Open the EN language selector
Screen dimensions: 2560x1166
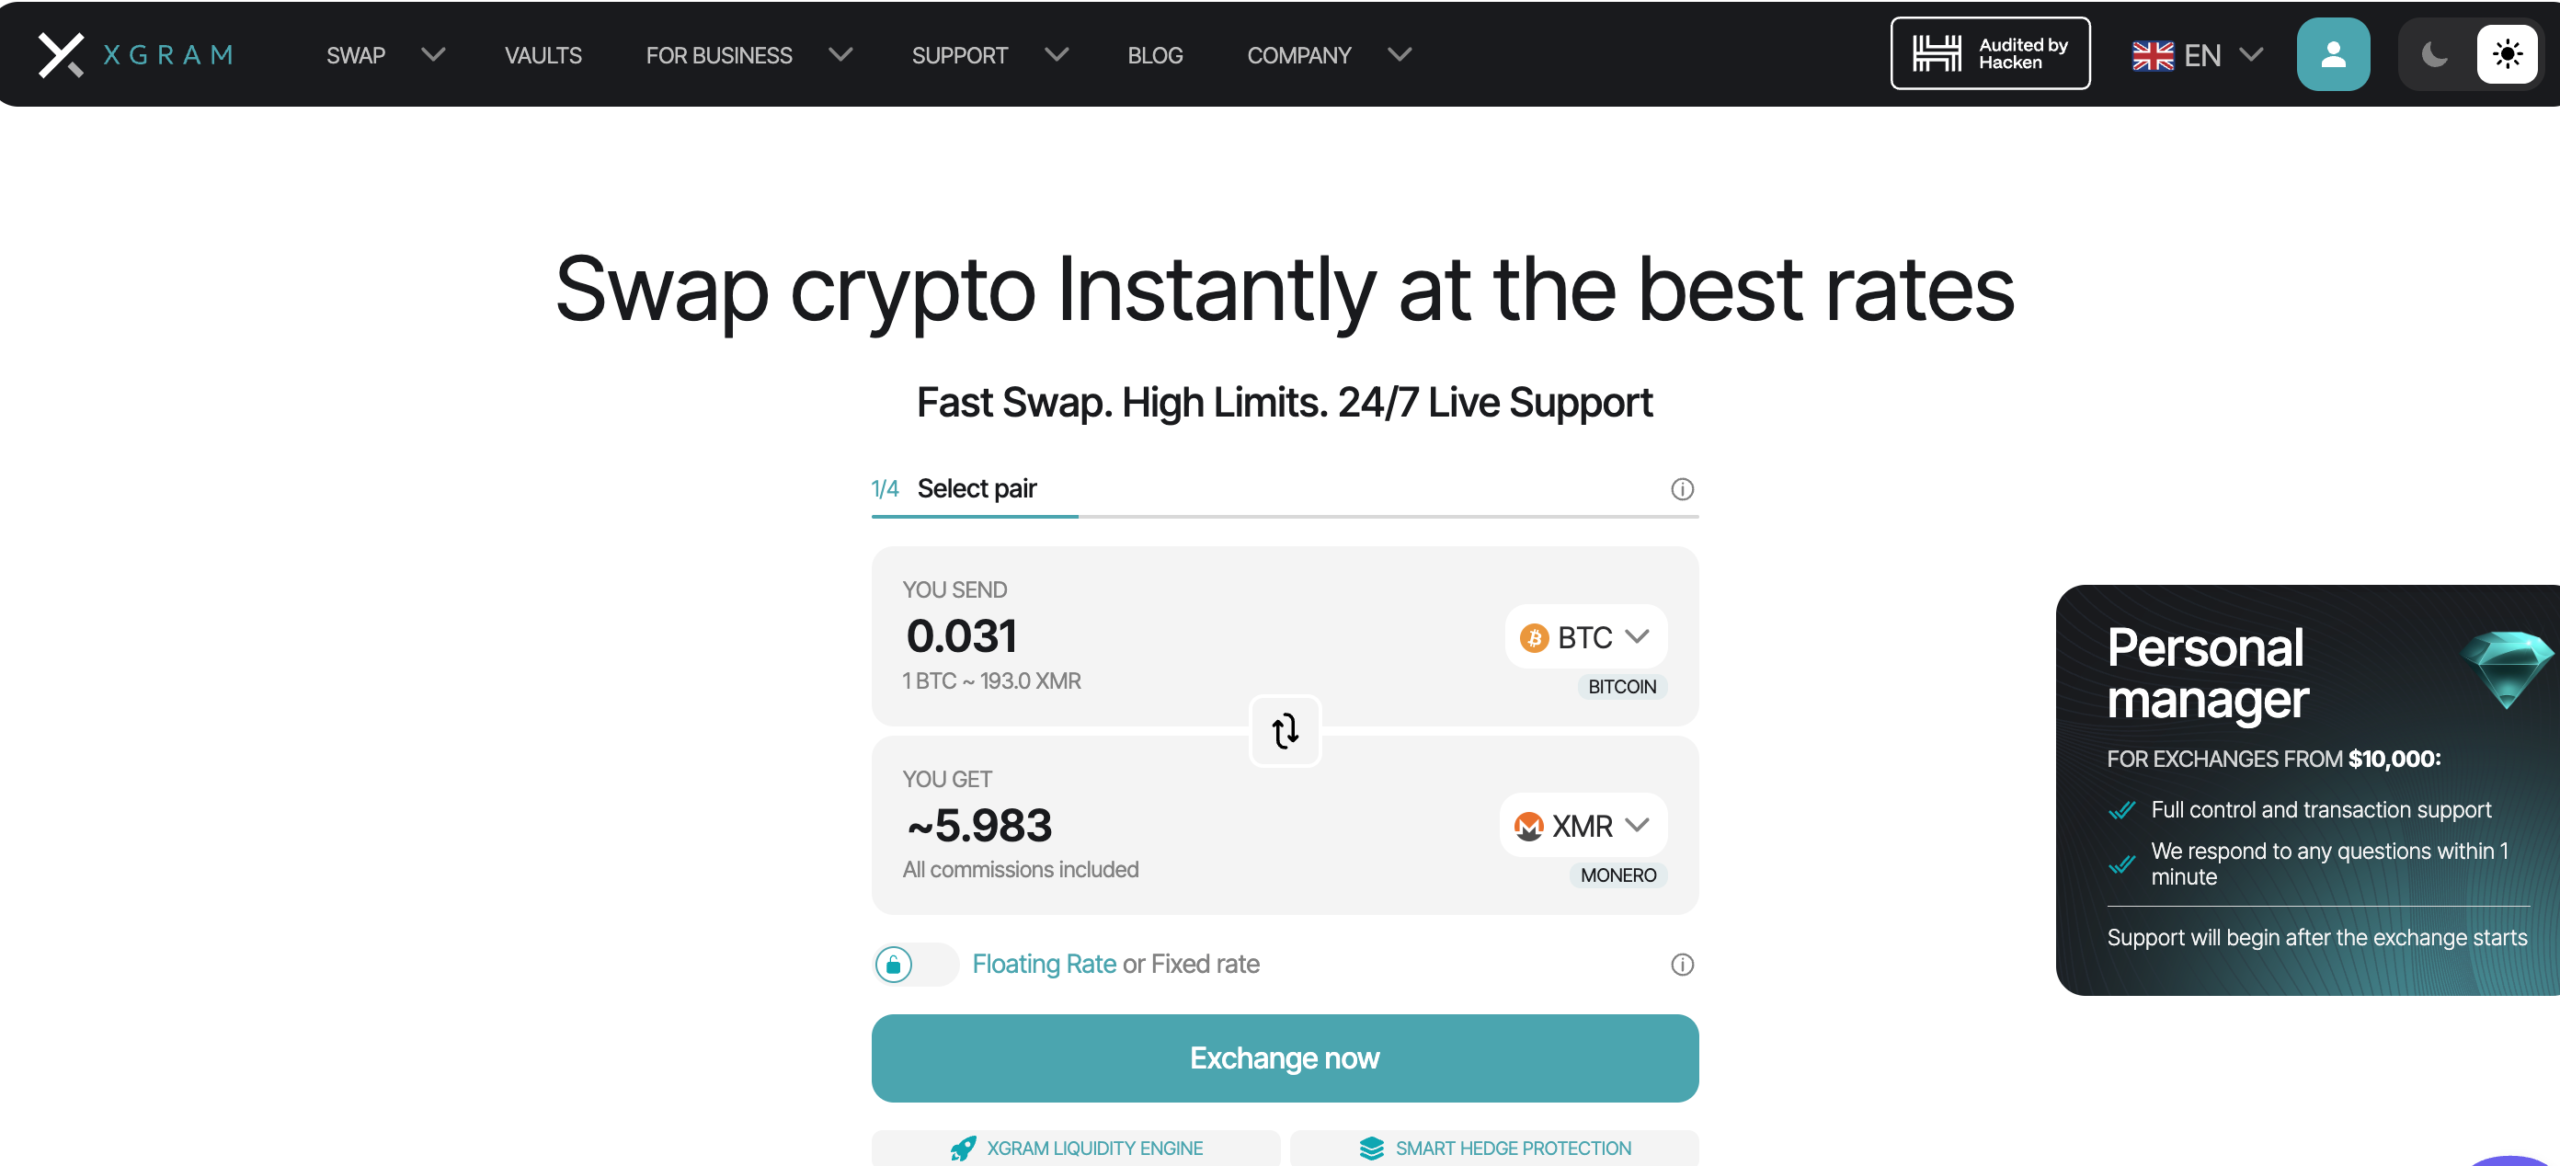2199,54
